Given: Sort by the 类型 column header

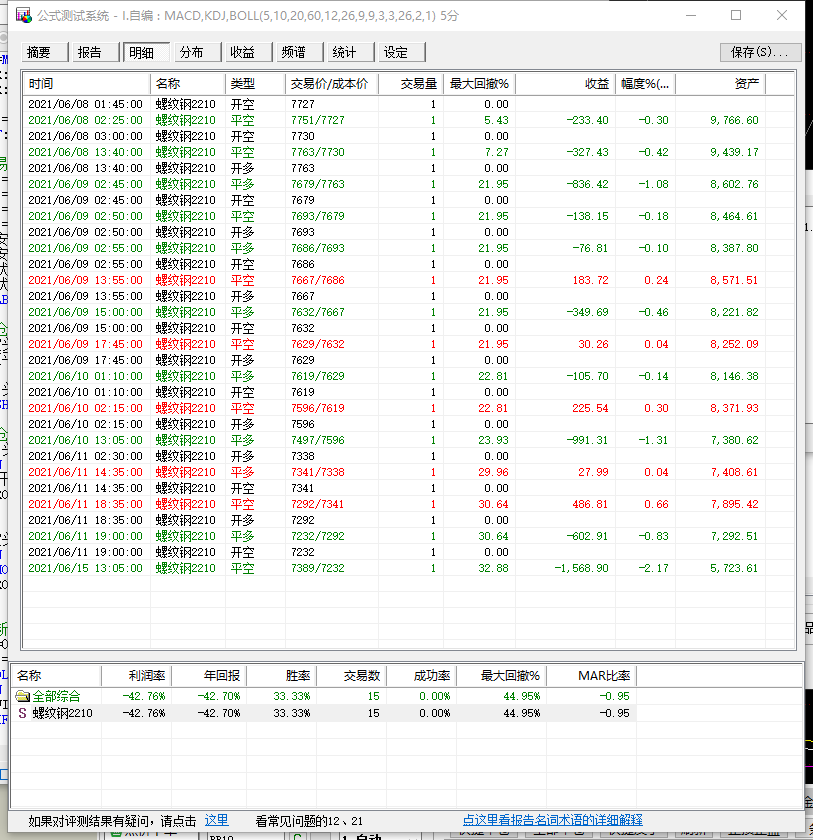Looking at the screenshot, I should 255,84.
